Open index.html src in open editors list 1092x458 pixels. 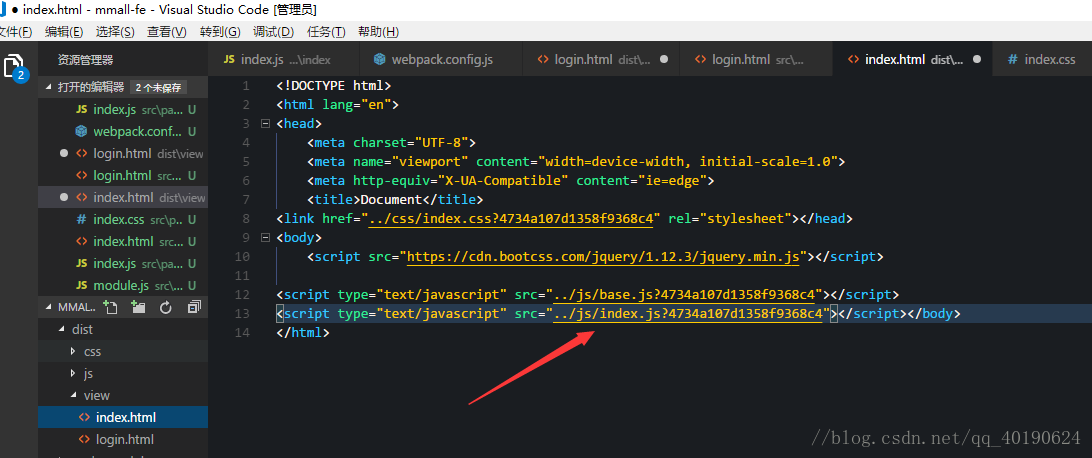[123, 242]
